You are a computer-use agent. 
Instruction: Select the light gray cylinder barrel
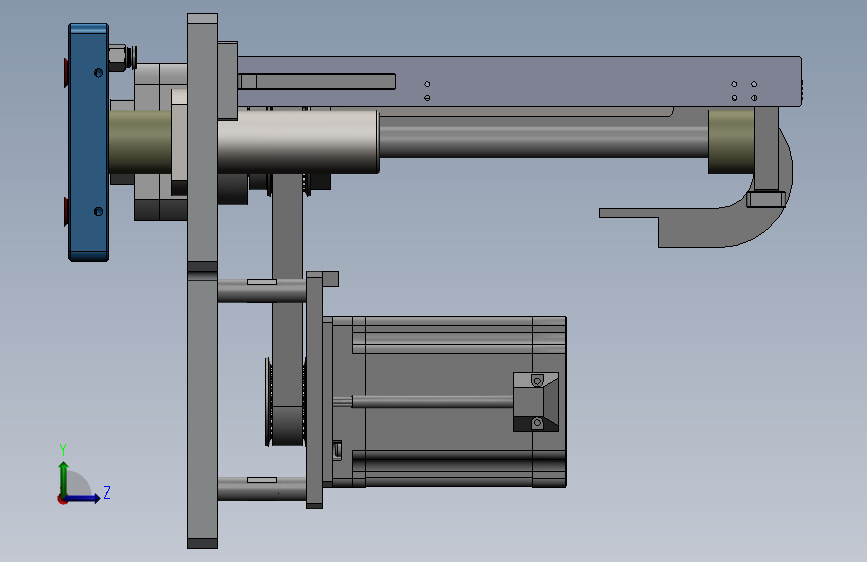click(297, 142)
